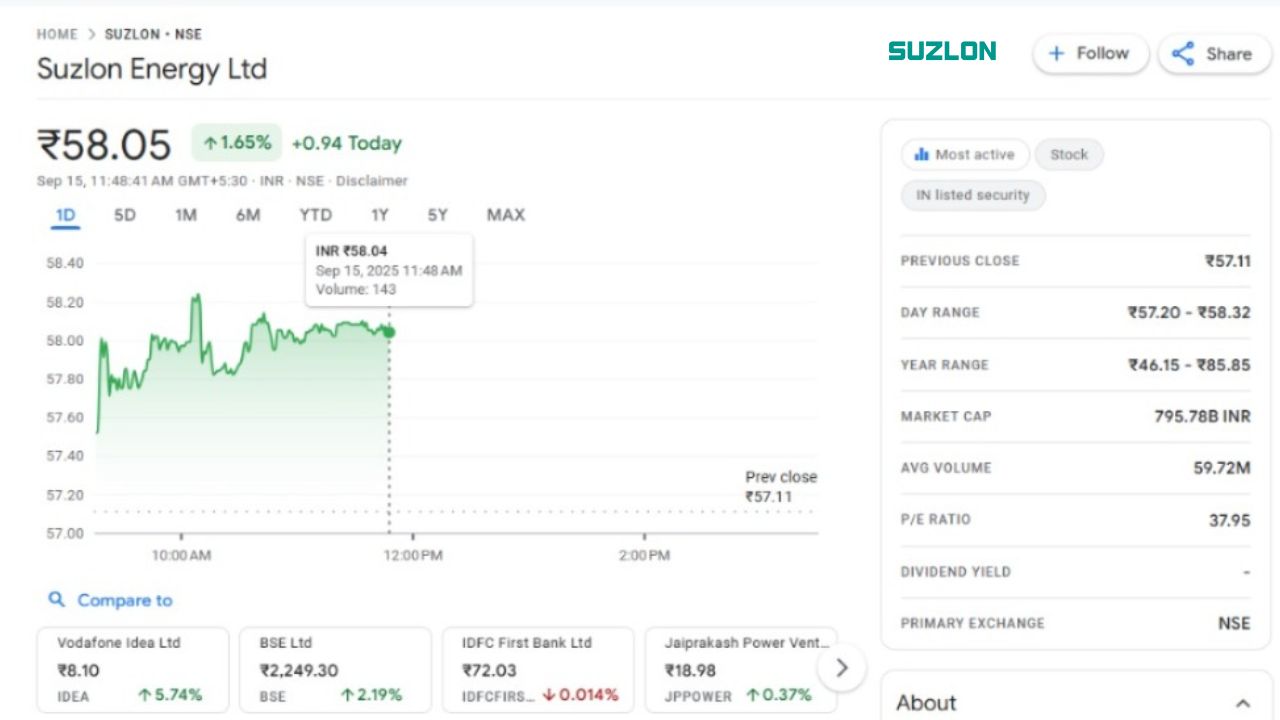Select the 5Y chart range tab
The width and height of the screenshot is (1280, 720).
point(438,215)
